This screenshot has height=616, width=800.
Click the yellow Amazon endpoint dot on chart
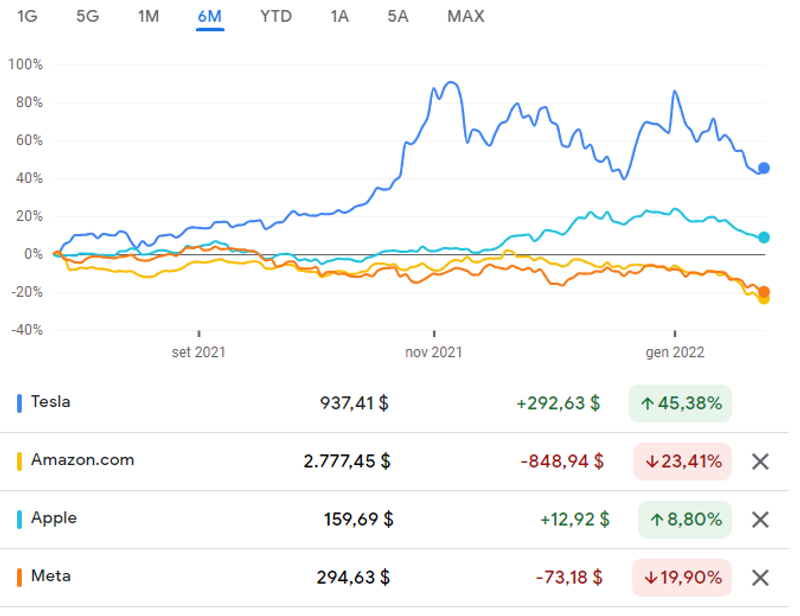point(764,300)
